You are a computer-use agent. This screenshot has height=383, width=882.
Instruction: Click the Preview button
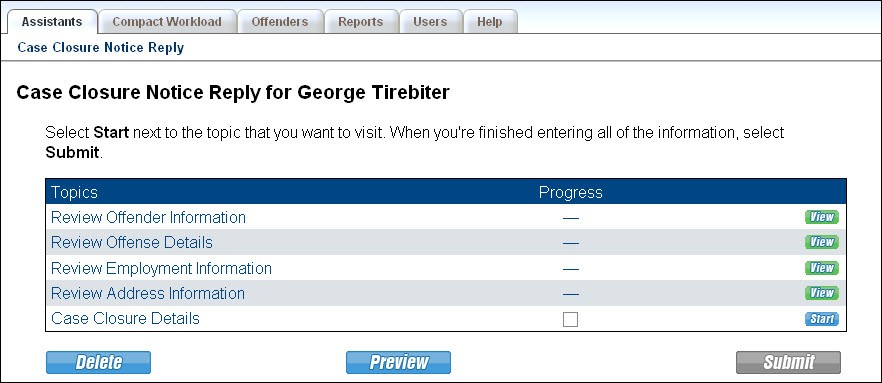tap(398, 362)
